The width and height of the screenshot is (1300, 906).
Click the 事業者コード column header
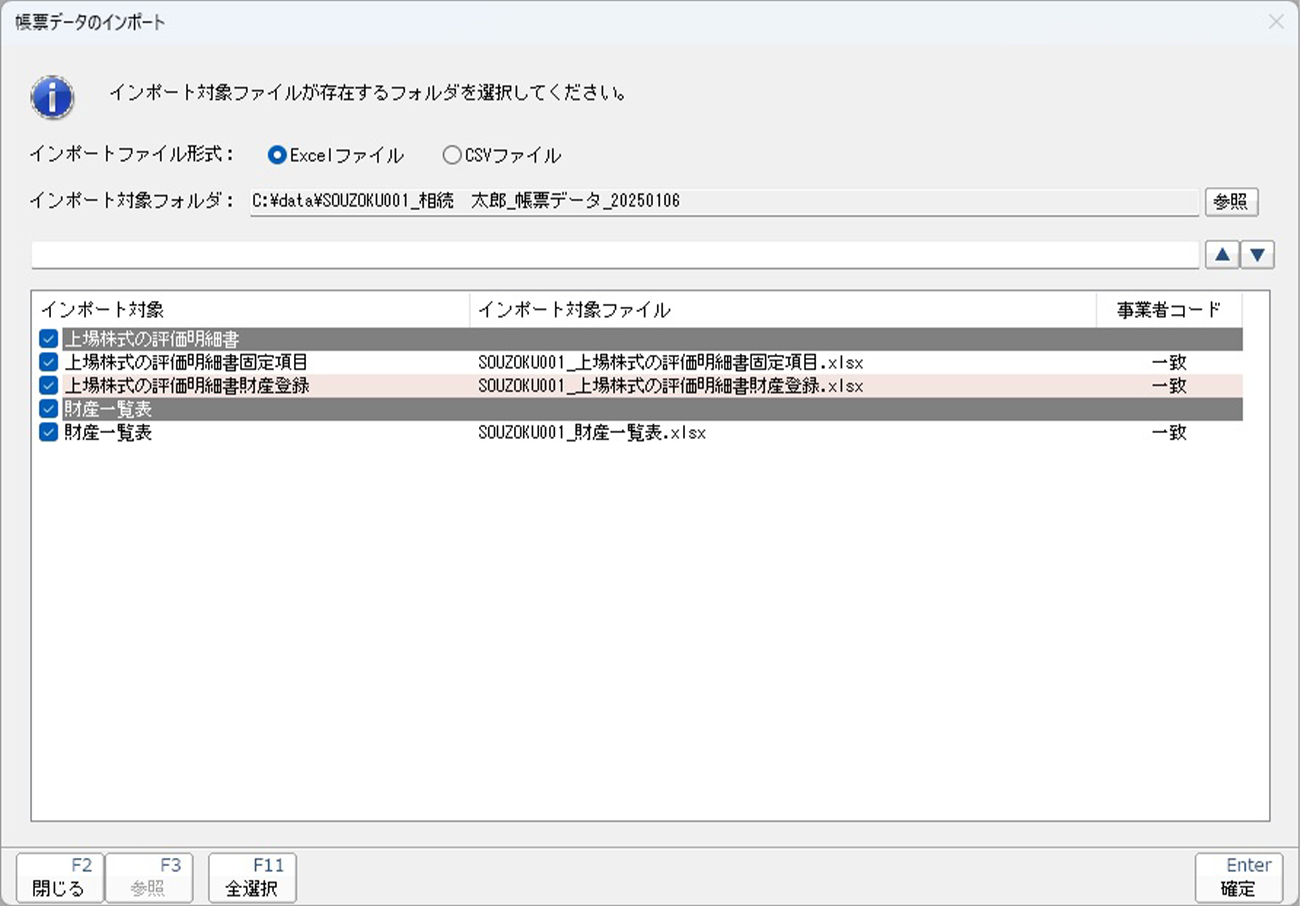(x=1168, y=310)
